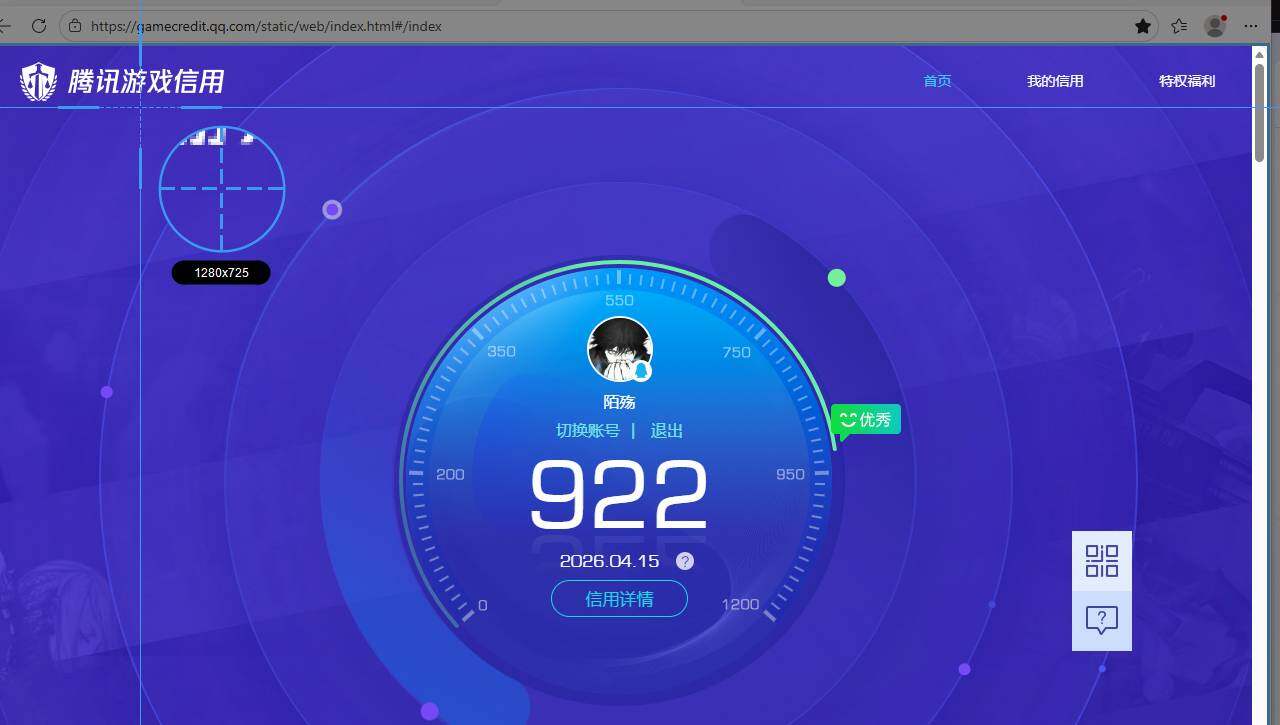
Task: Click the 切换账号 link
Action: click(588, 431)
